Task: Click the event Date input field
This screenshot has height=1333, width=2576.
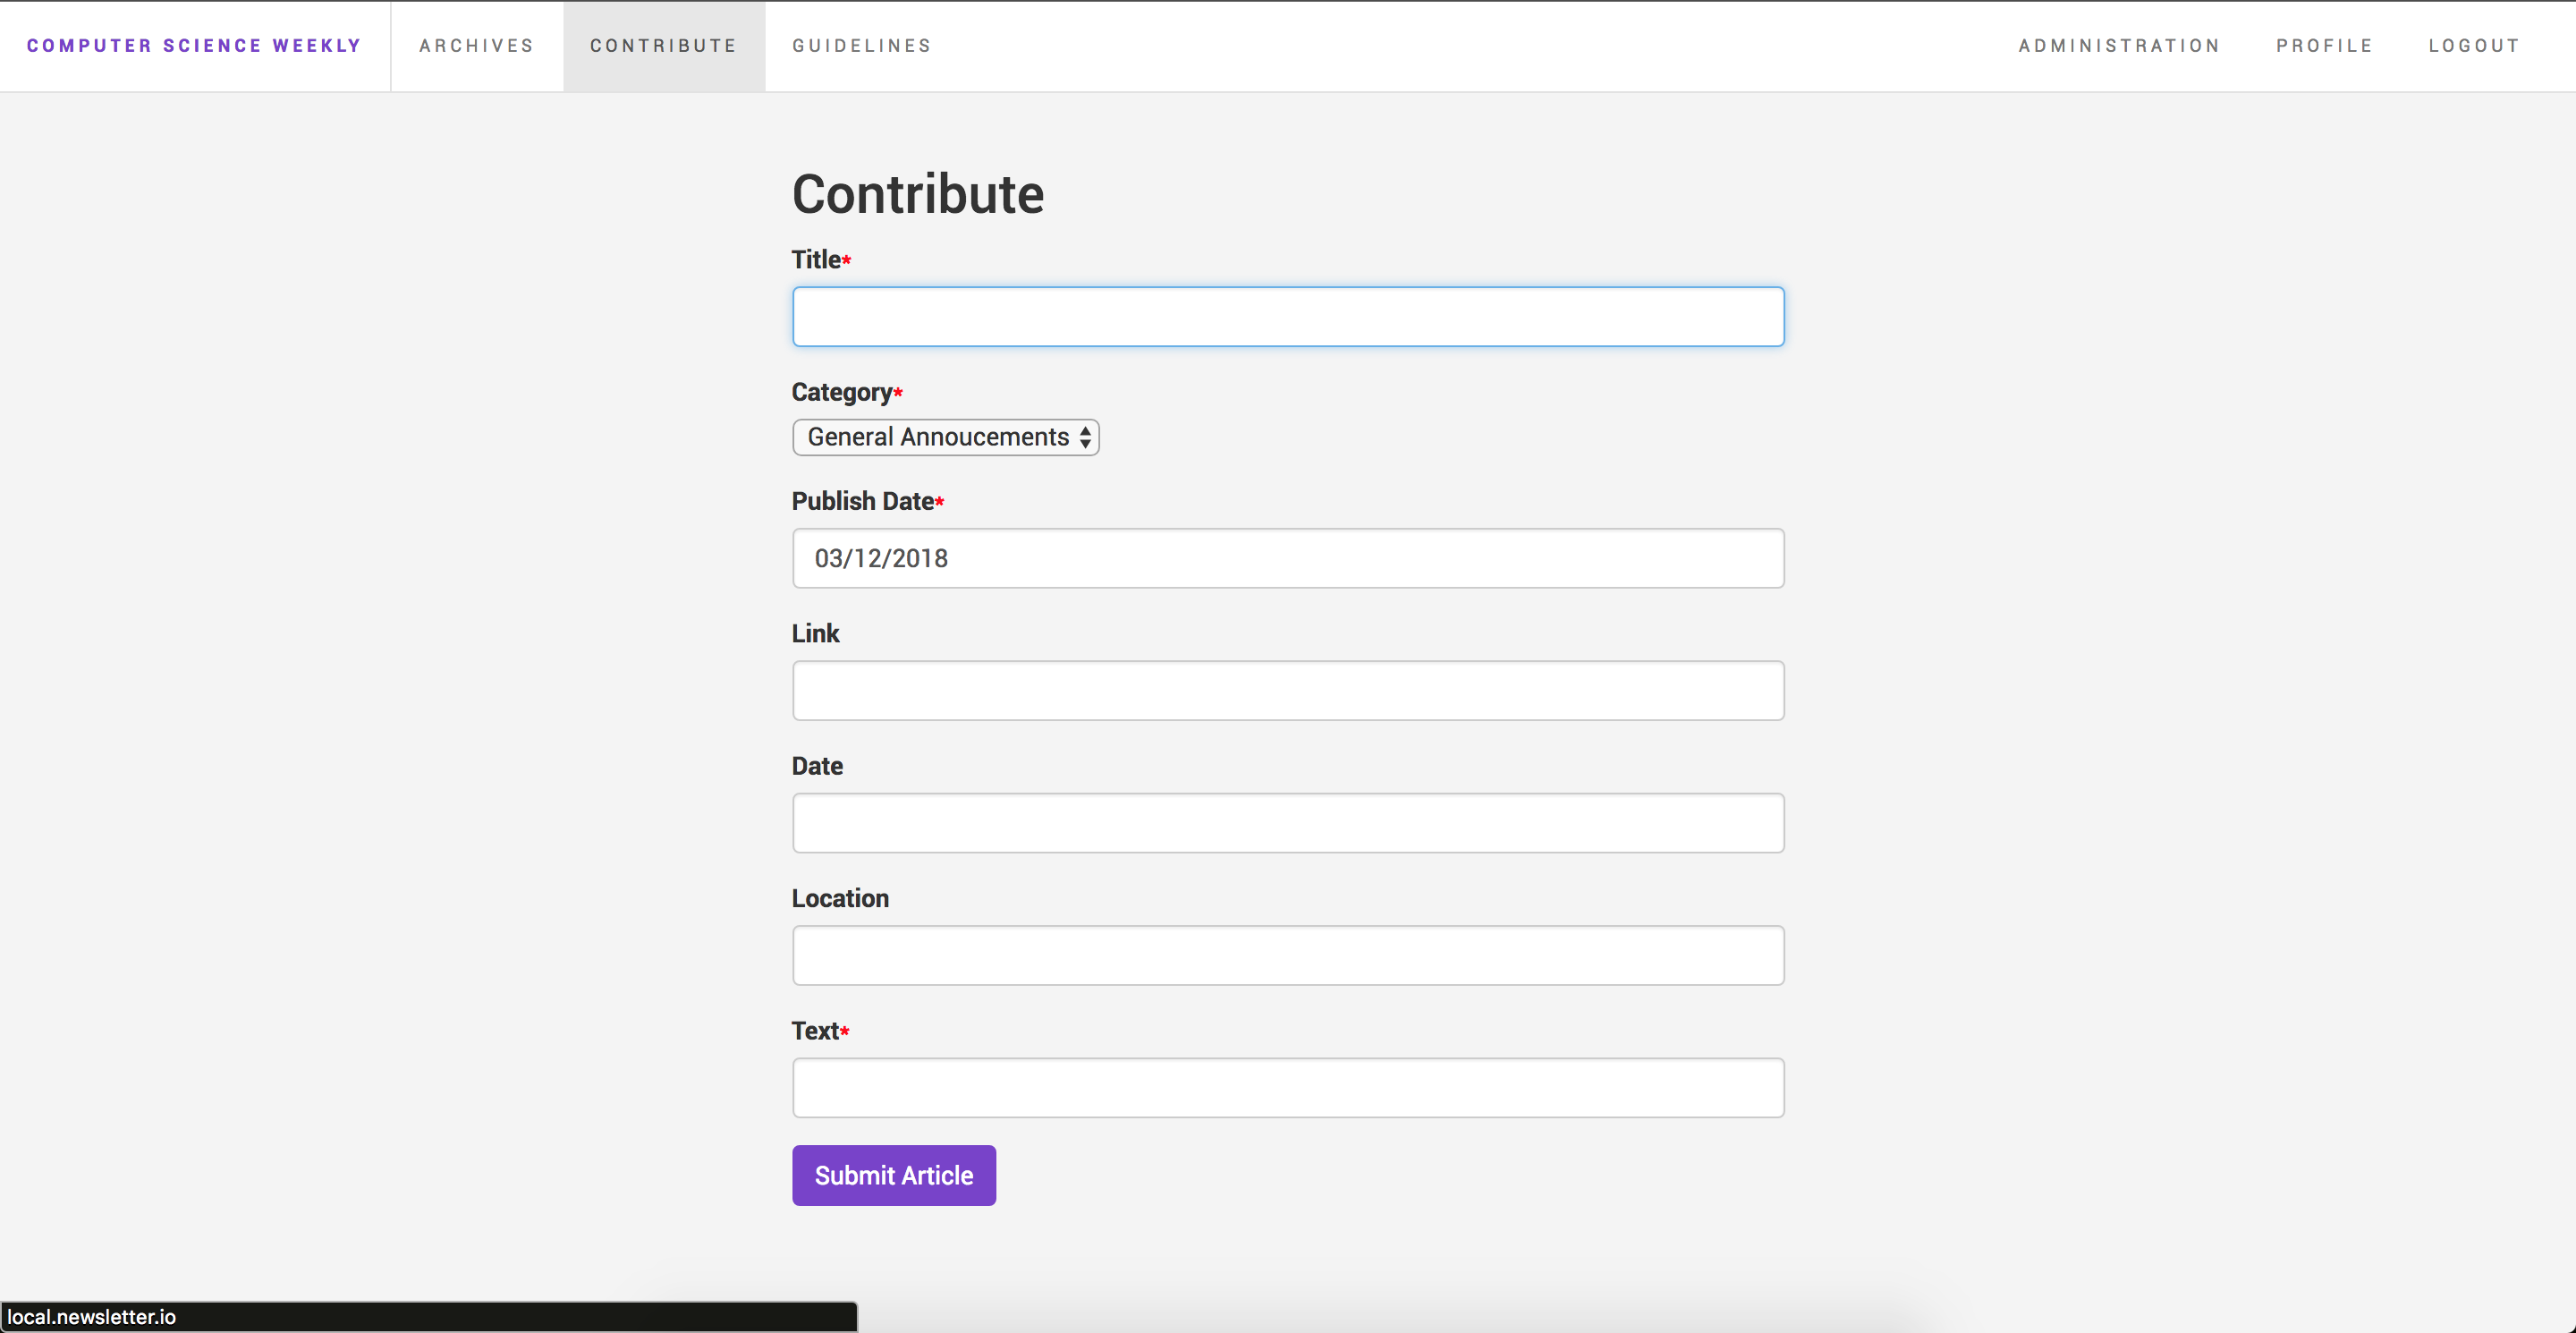Action: tap(1287, 823)
